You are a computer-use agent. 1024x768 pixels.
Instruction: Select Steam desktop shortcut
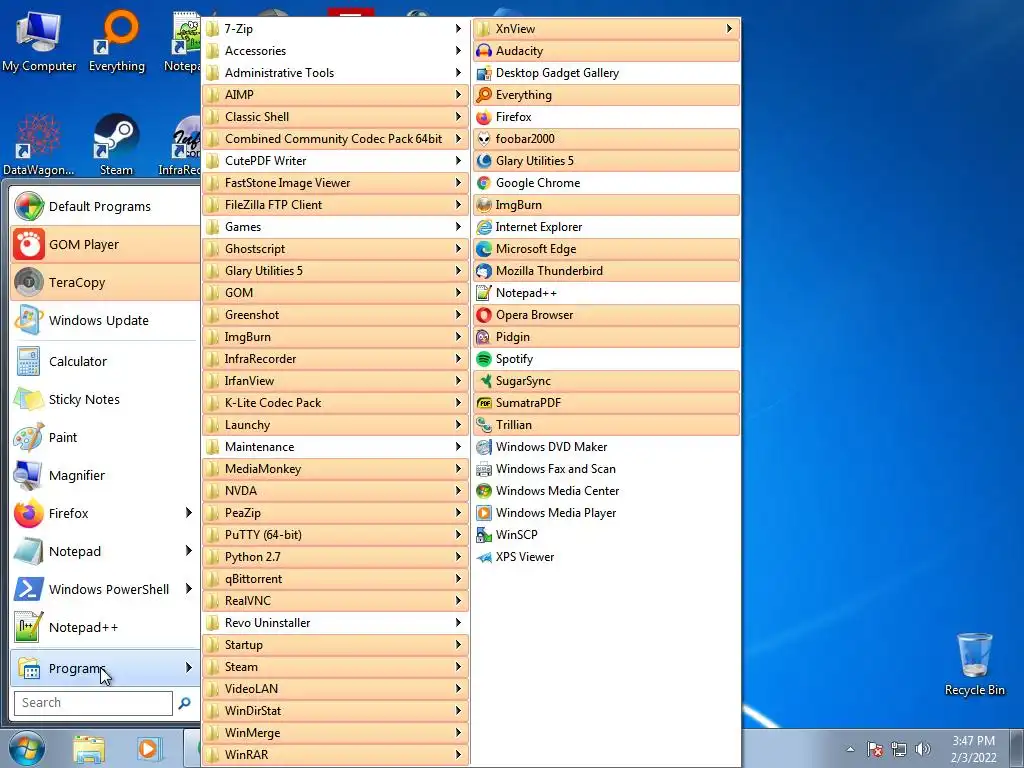pos(116,145)
